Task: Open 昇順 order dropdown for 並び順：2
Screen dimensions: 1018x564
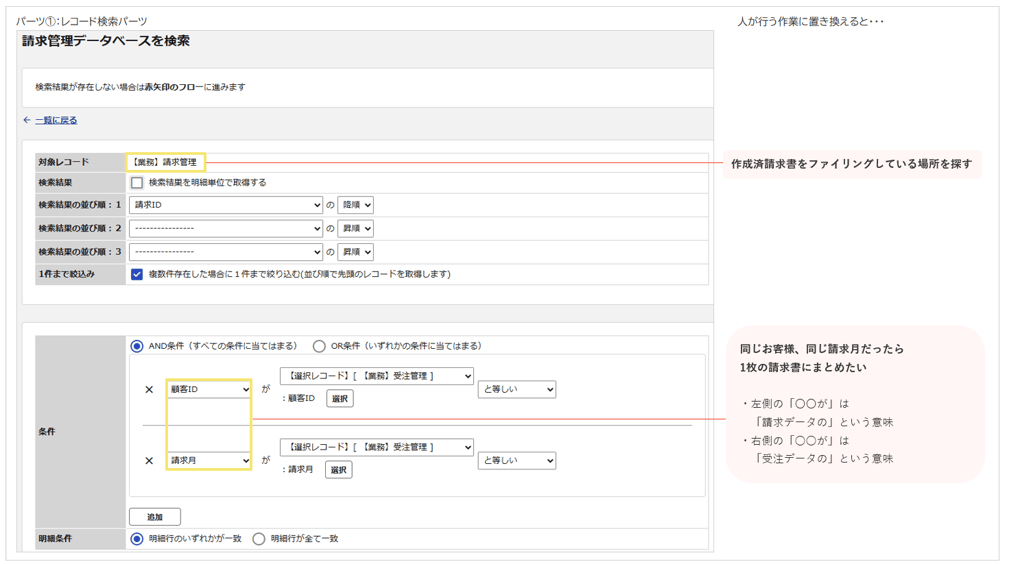Action: click(356, 228)
